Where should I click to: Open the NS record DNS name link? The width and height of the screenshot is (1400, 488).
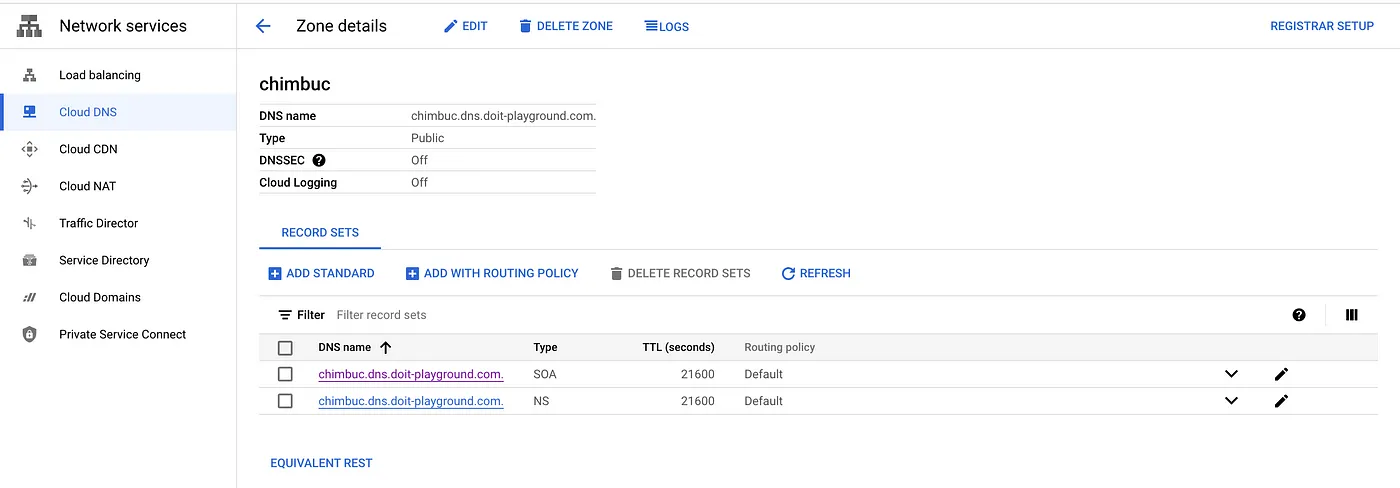[x=411, y=401]
